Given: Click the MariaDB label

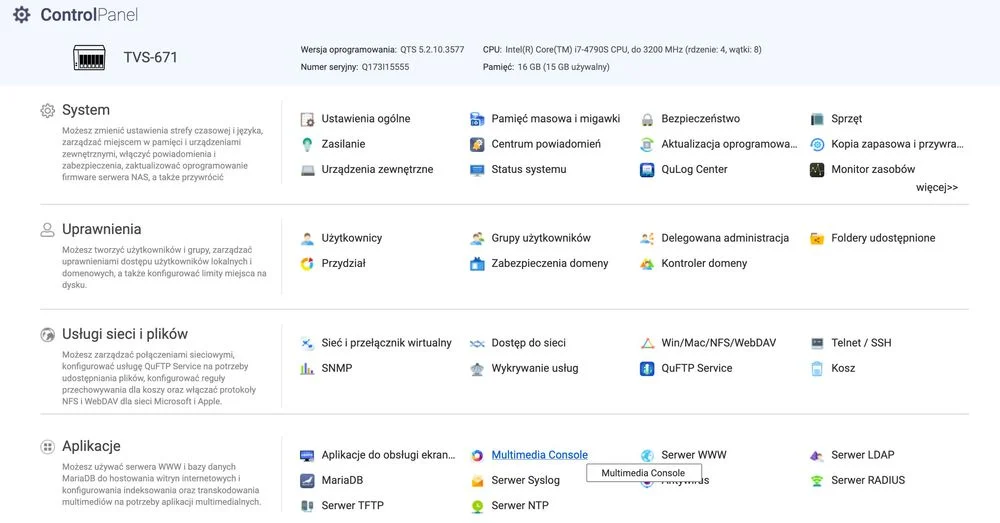Looking at the screenshot, I should coord(342,480).
